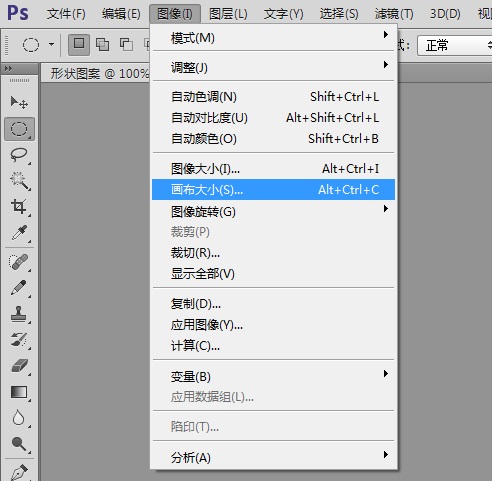Expand the toolbox double-arrow toggle

8,69
